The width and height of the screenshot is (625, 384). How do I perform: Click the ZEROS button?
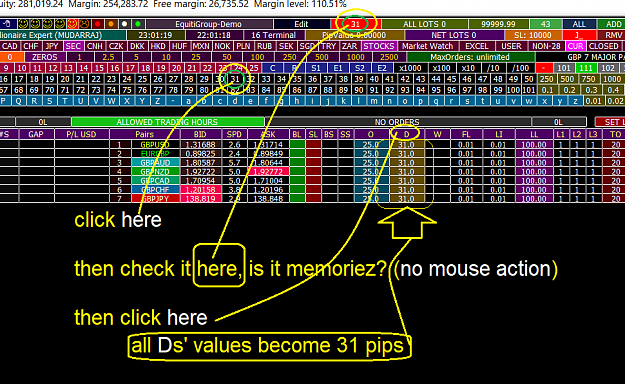[44, 57]
